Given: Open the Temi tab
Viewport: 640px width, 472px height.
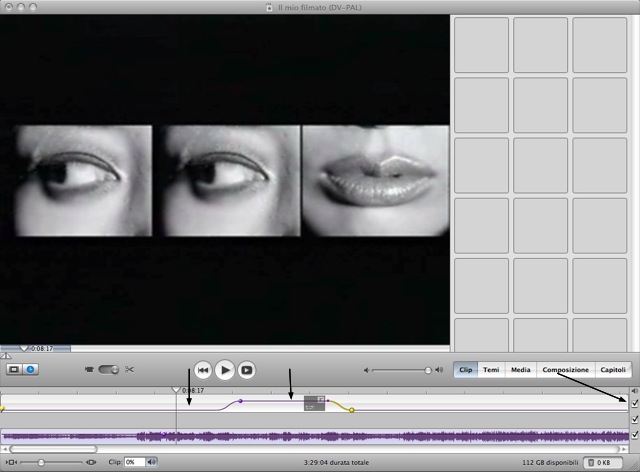Looking at the screenshot, I should point(491,370).
